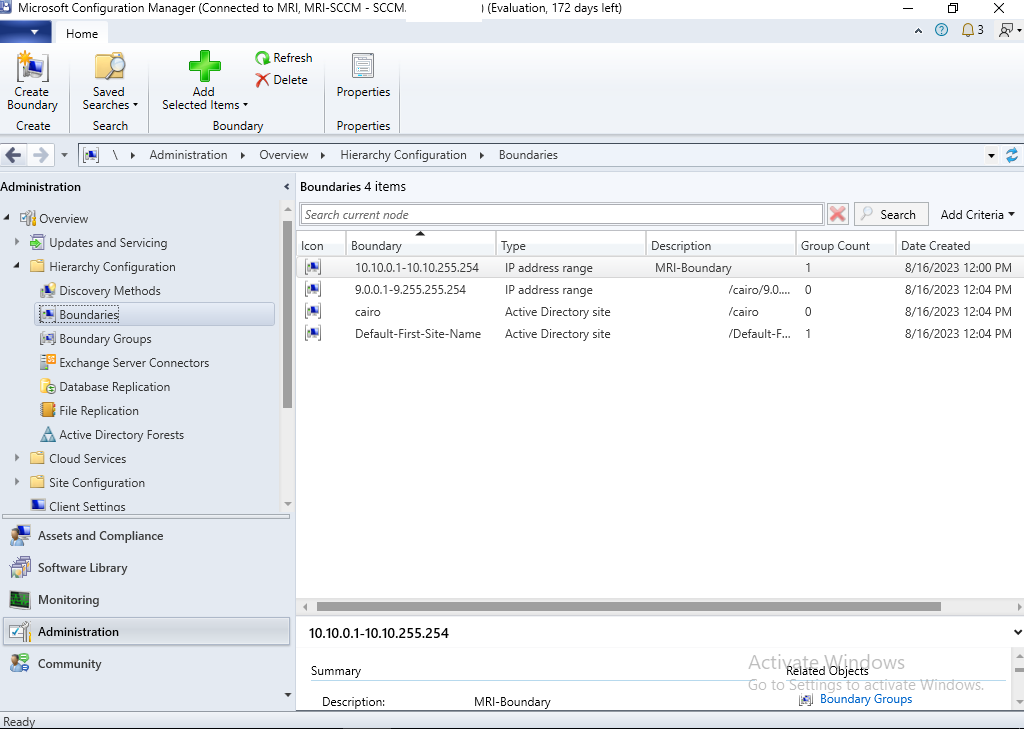Viewport: 1024px width, 729px height.
Task: Click the Search button
Action: 891,215
